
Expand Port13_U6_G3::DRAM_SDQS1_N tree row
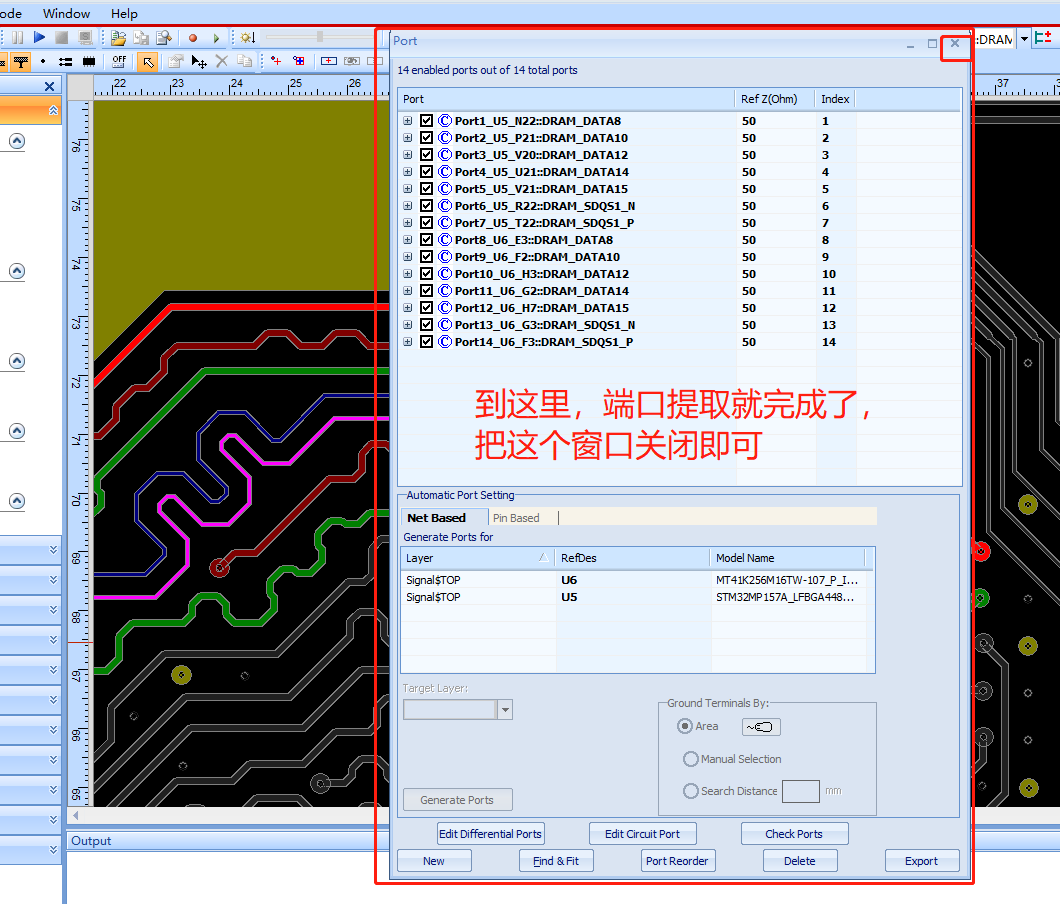(x=408, y=325)
